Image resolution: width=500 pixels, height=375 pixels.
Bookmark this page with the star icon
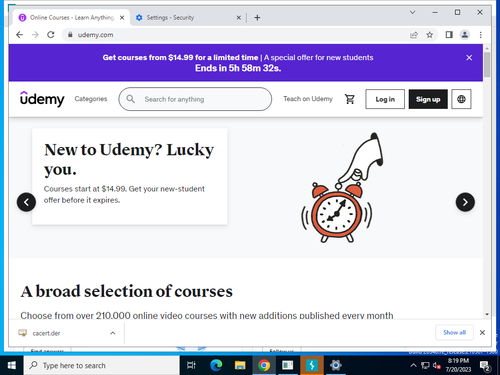[x=430, y=35]
